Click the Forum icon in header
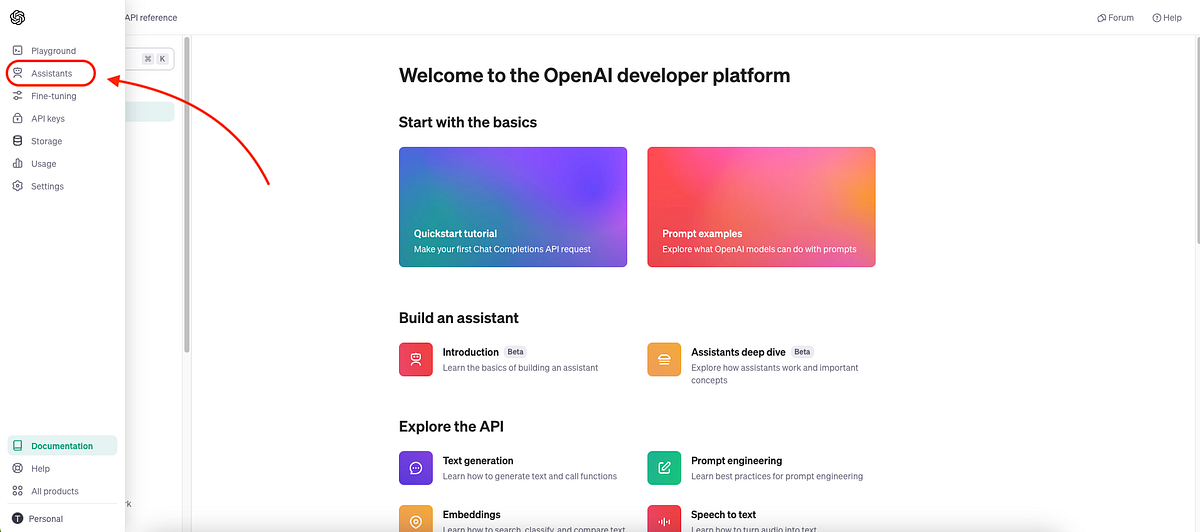1200x532 pixels. (x=1101, y=18)
